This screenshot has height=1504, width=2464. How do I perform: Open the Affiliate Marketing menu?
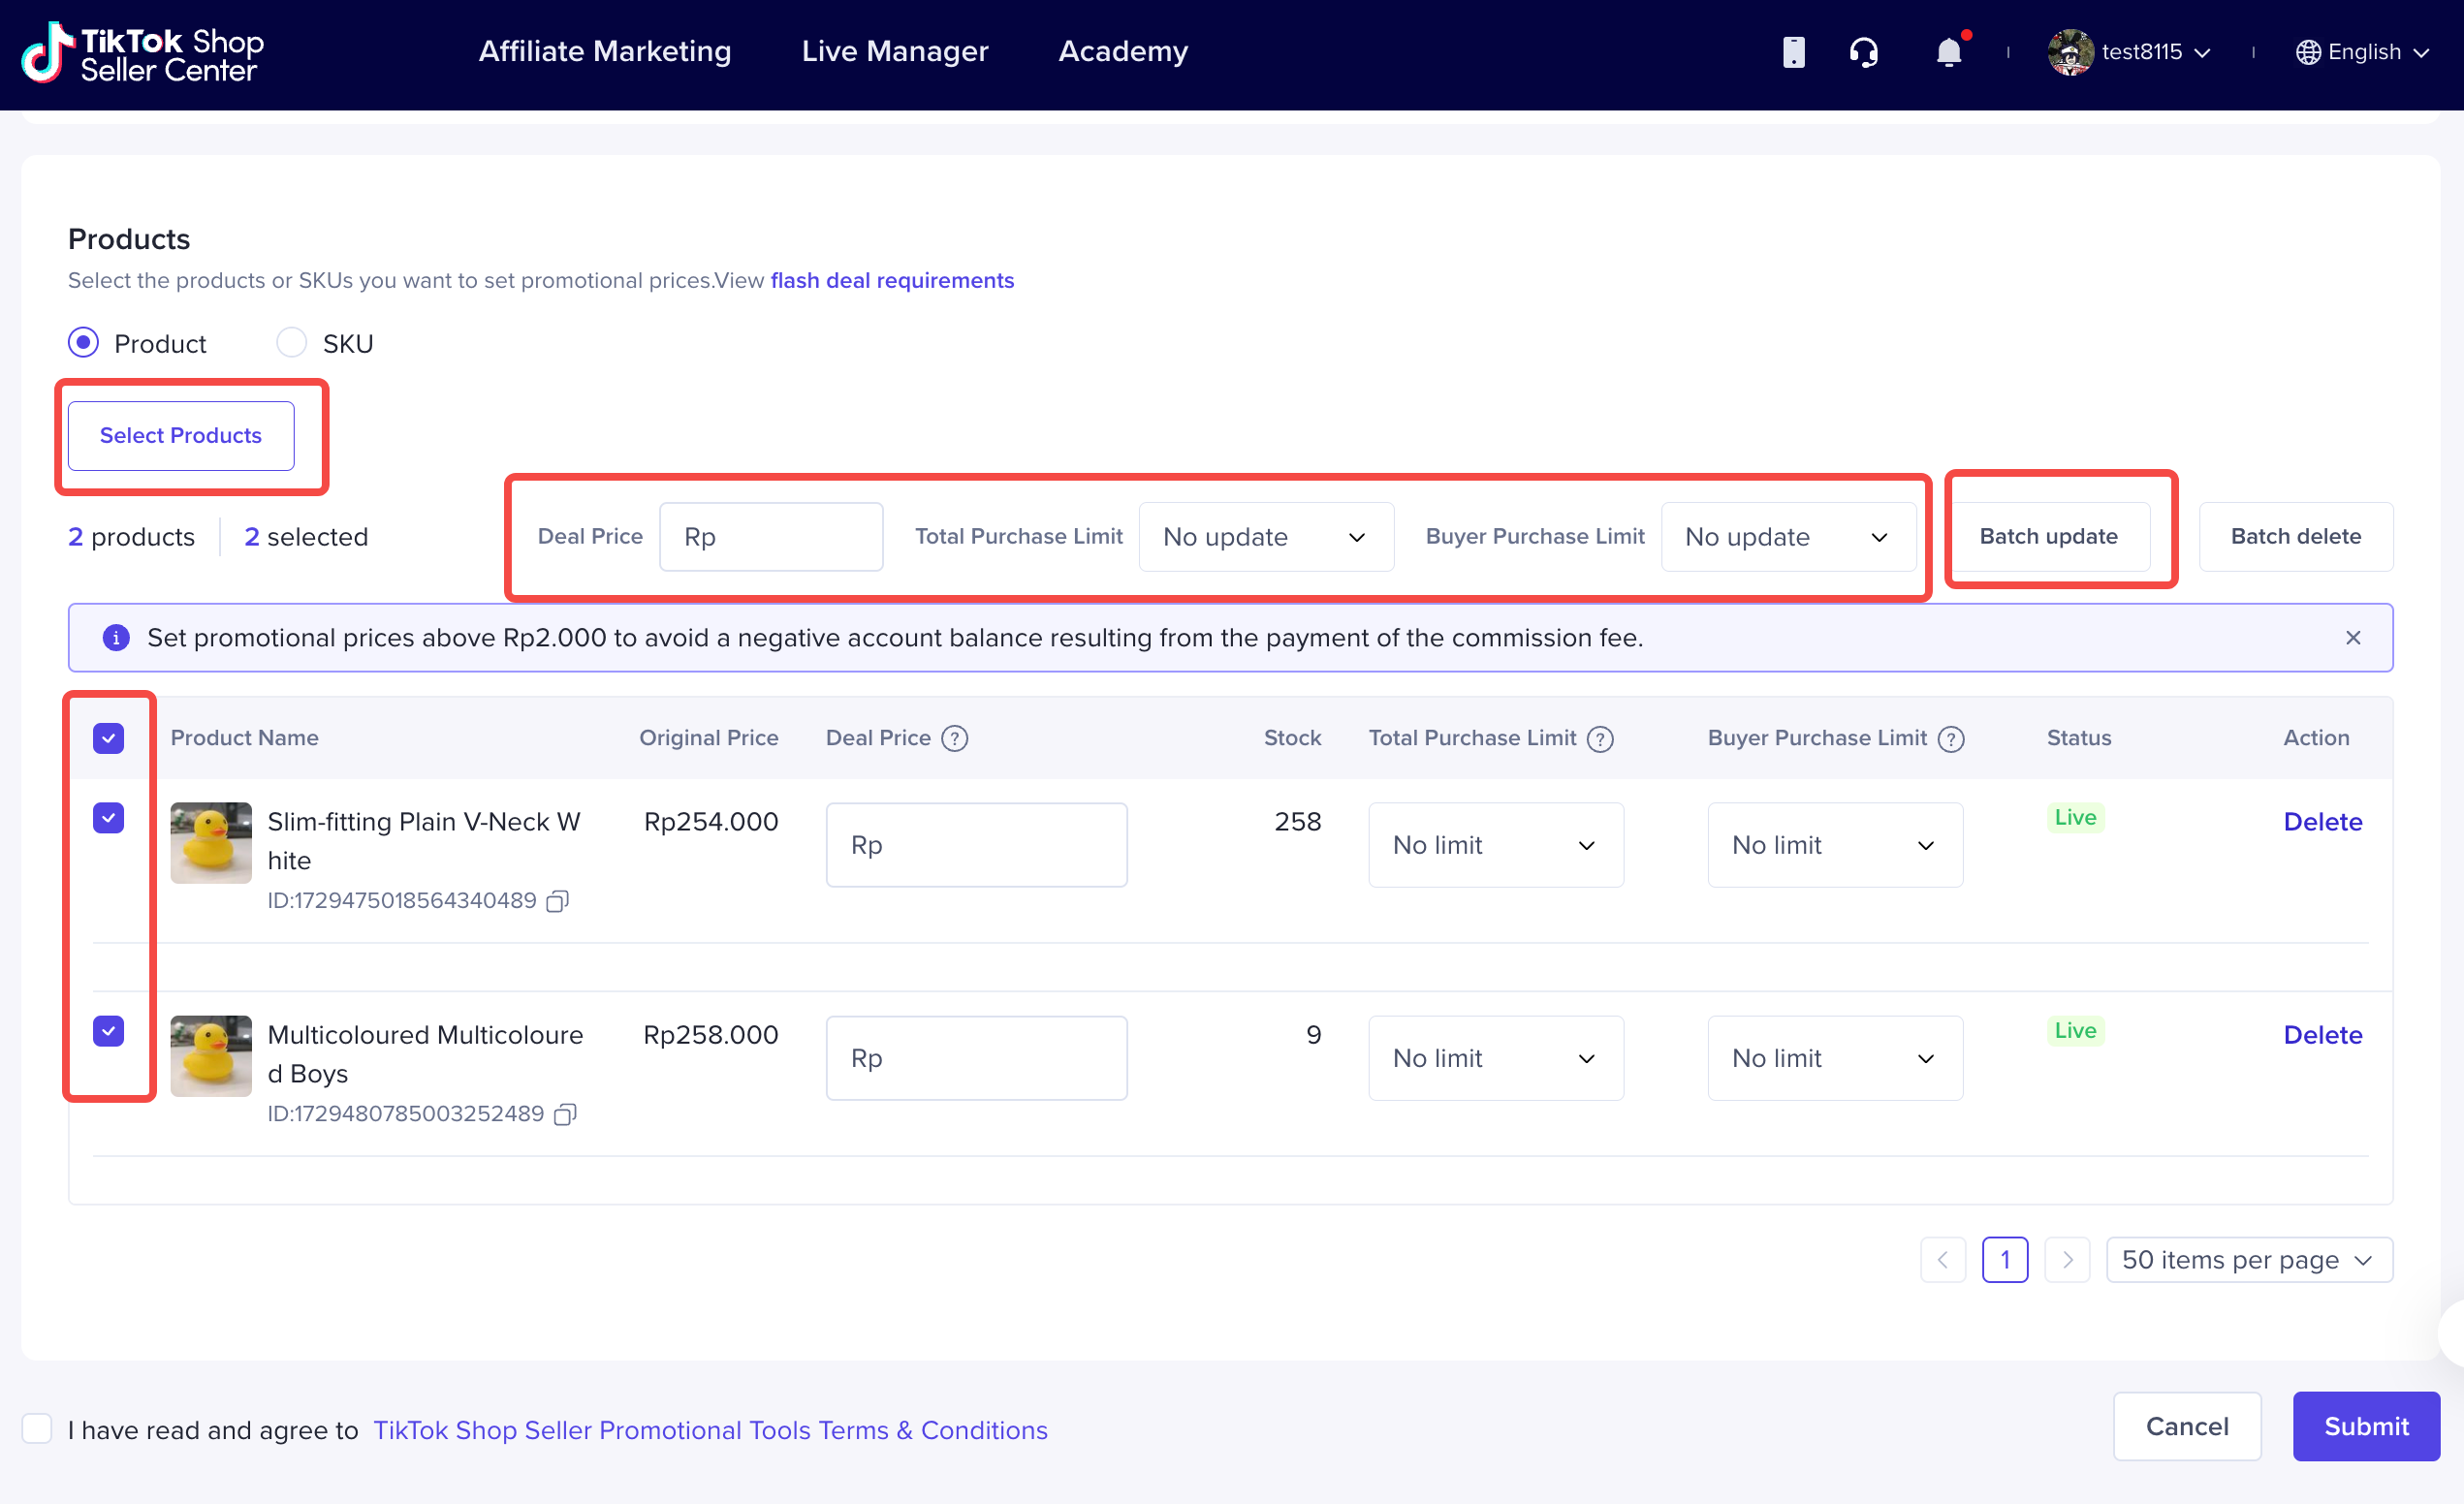[x=605, y=52]
